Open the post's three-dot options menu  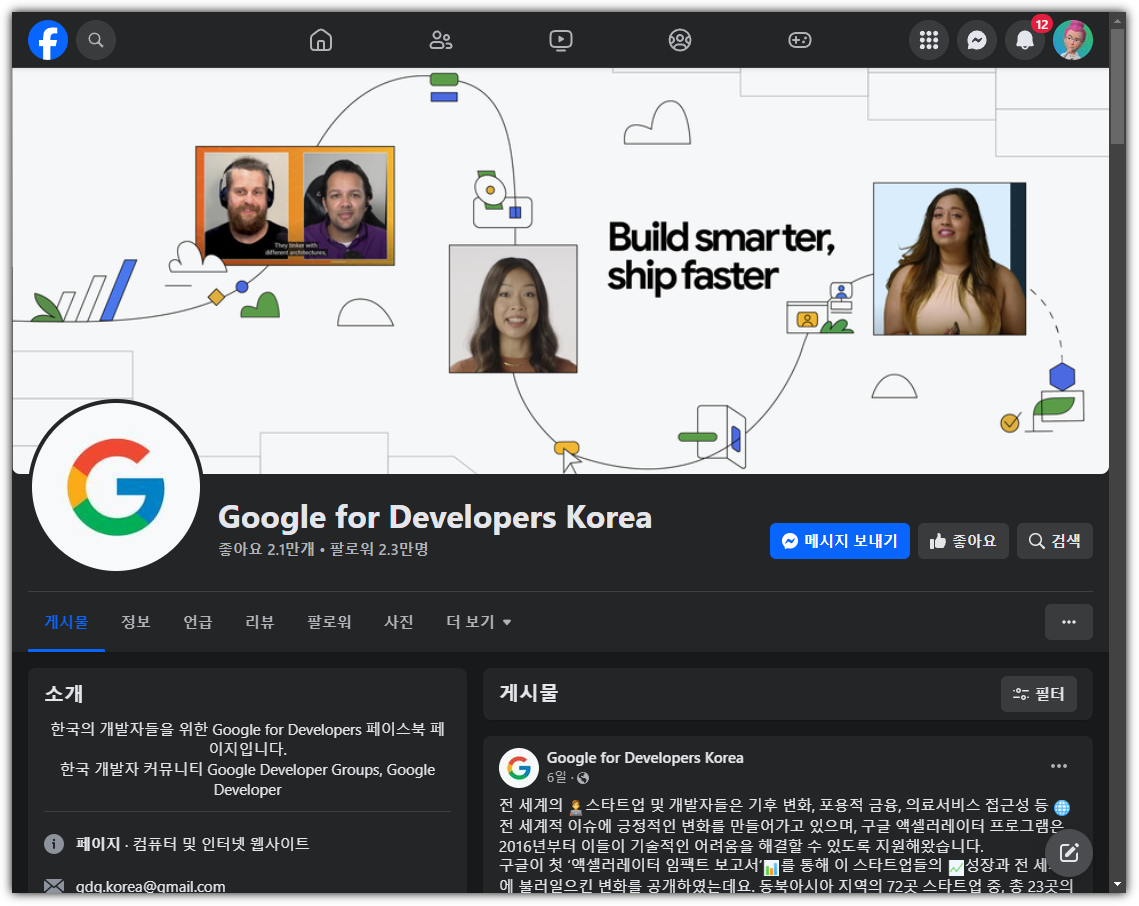click(1059, 766)
